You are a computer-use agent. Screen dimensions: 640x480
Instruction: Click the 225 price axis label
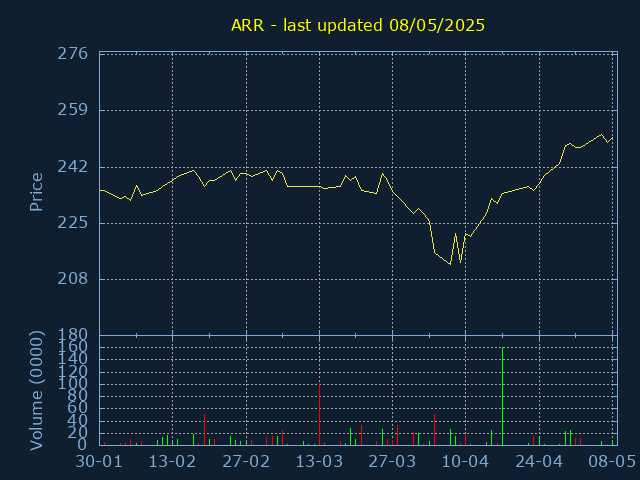tap(72, 223)
